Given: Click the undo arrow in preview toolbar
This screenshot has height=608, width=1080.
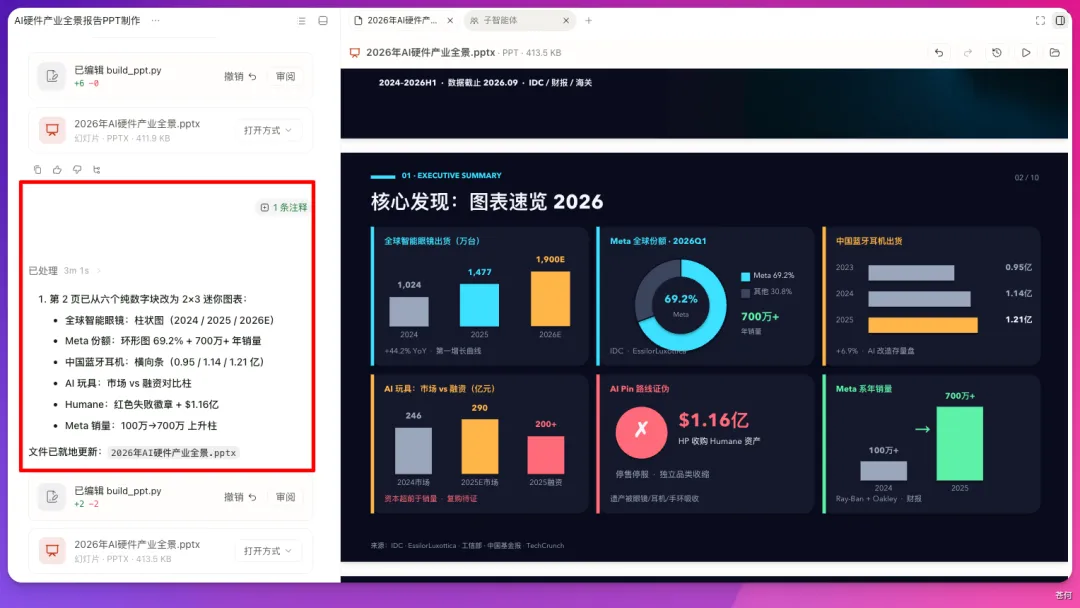Looking at the screenshot, I should (x=939, y=53).
